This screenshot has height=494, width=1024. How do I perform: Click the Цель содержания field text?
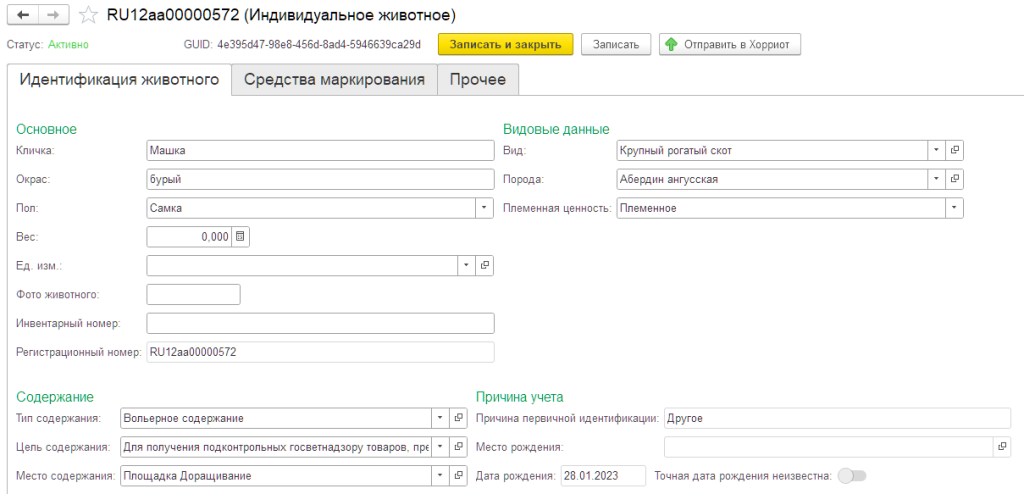coord(276,447)
